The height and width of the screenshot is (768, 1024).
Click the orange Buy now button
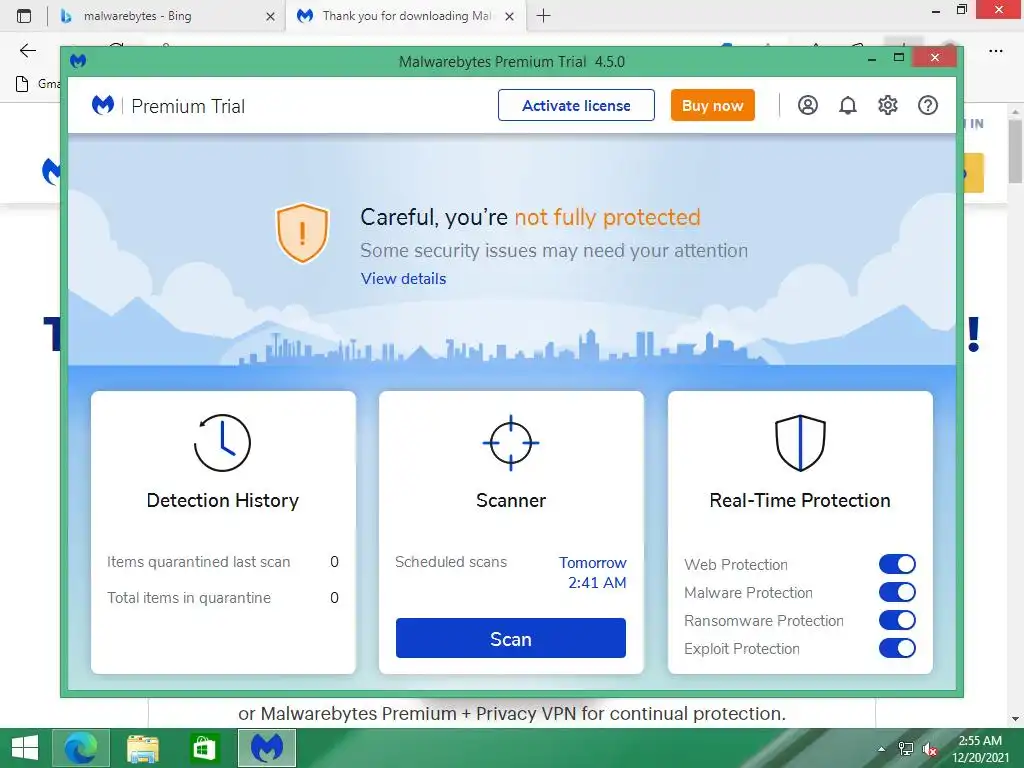pyautogui.click(x=712, y=105)
